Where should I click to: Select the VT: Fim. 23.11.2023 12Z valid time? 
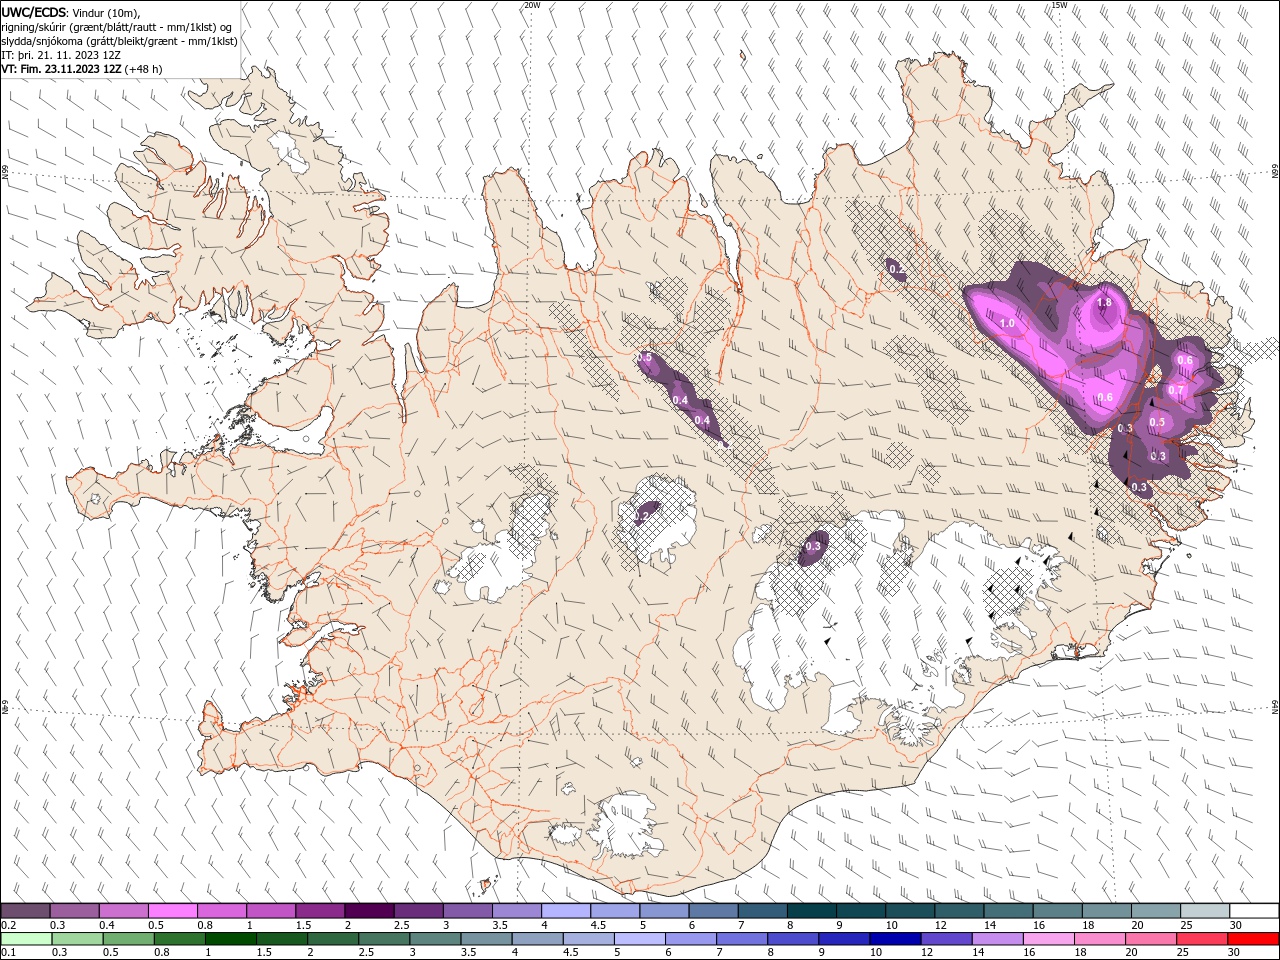(x=62, y=69)
